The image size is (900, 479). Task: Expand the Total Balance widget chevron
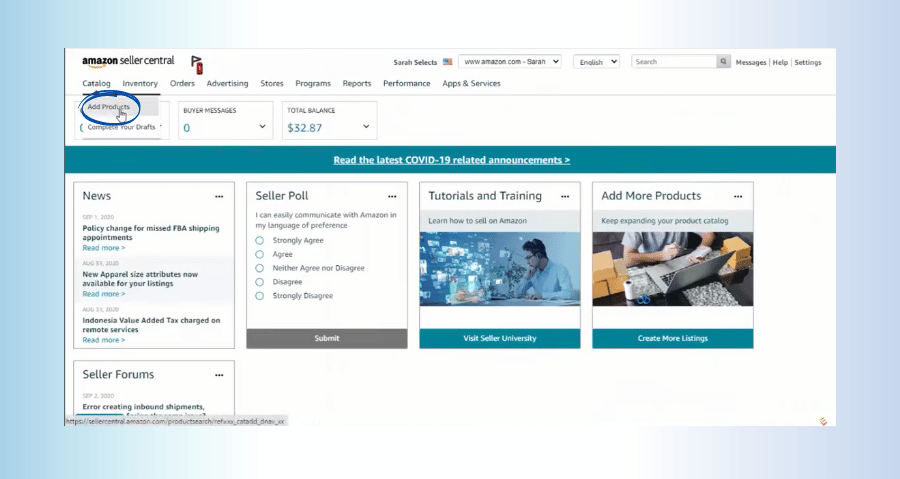366,126
